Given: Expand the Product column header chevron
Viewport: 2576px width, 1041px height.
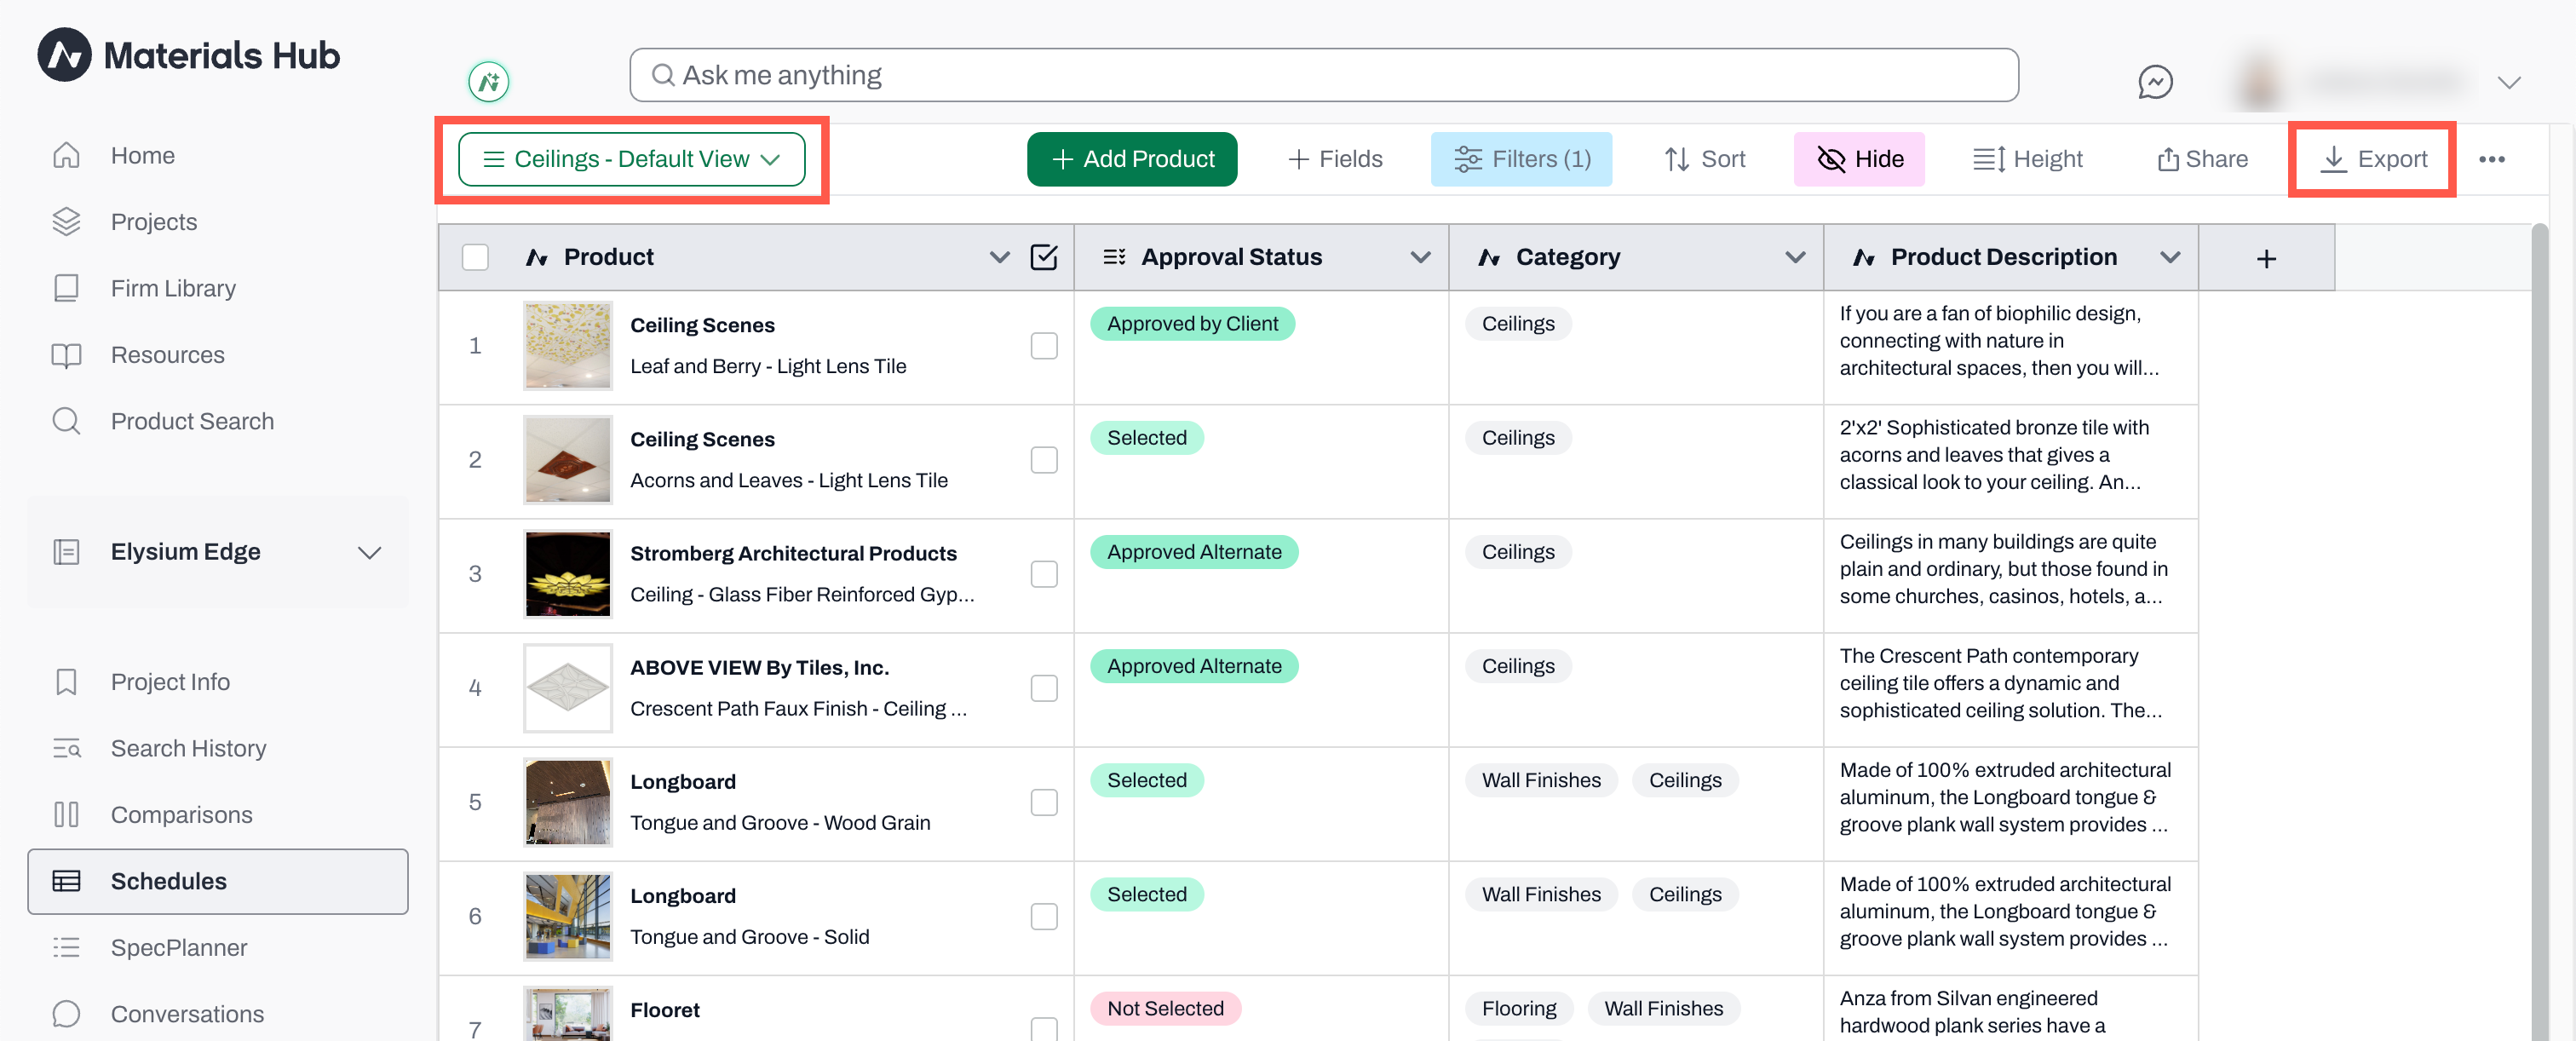Looking at the screenshot, I should 999,257.
